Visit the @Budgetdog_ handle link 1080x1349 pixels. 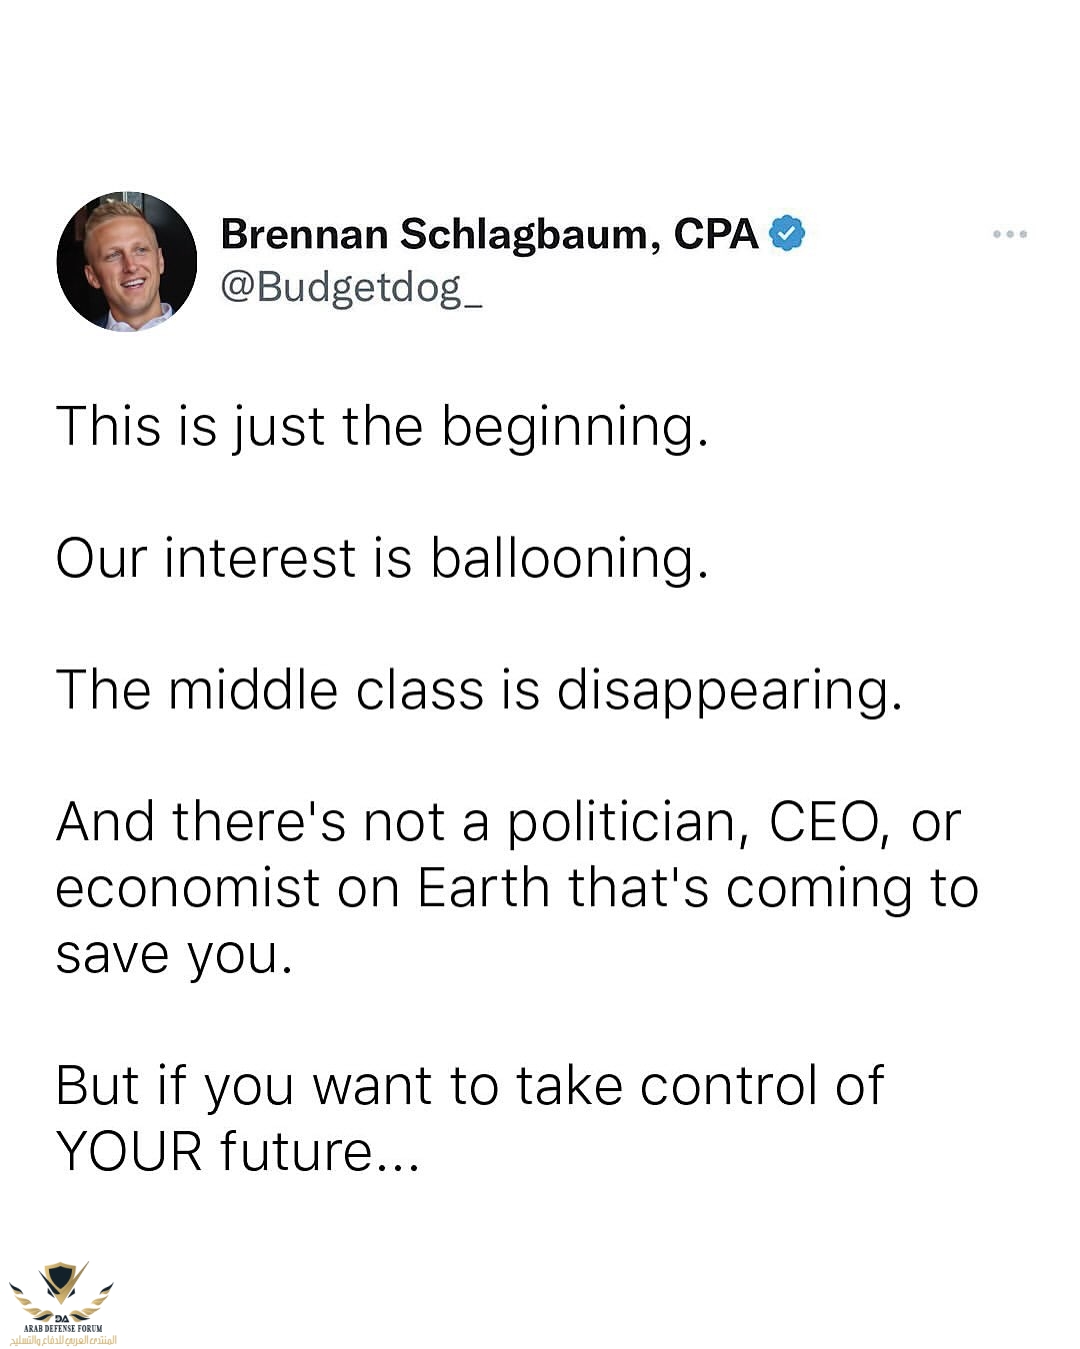pyautogui.click(x=351, y=287)
